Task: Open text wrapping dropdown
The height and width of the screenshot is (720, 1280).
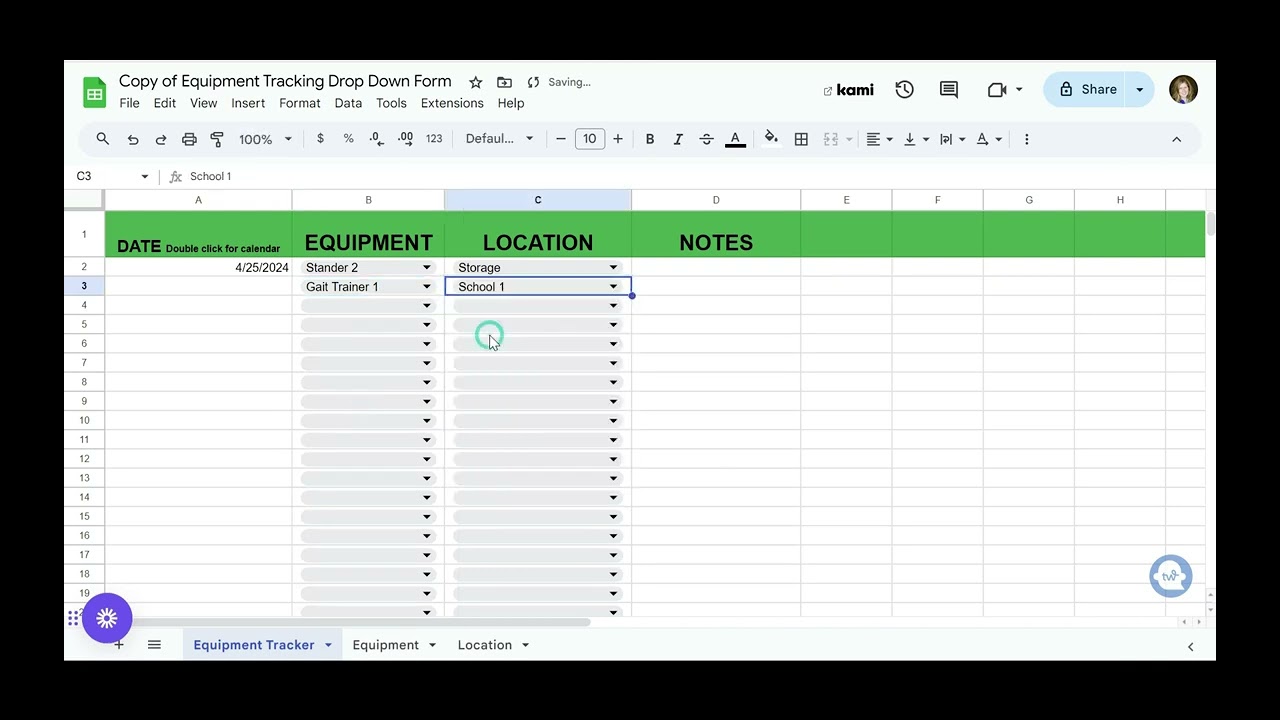Action: pos(952,139)
